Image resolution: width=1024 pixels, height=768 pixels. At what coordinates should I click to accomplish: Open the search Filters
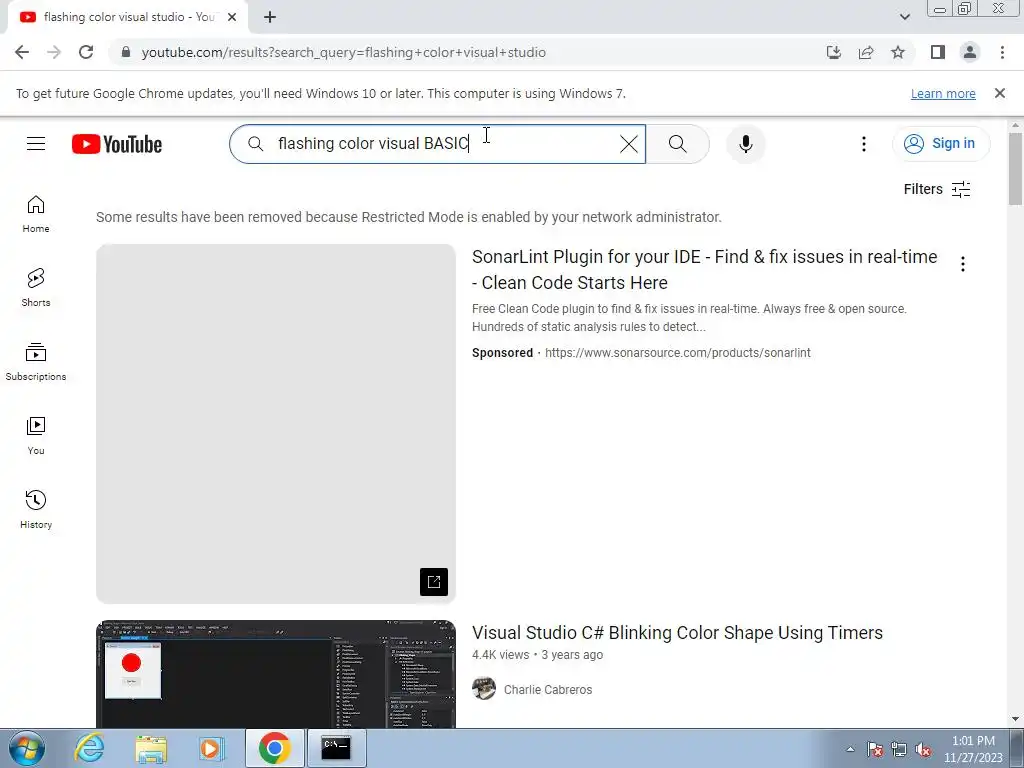tap(937, 189)
